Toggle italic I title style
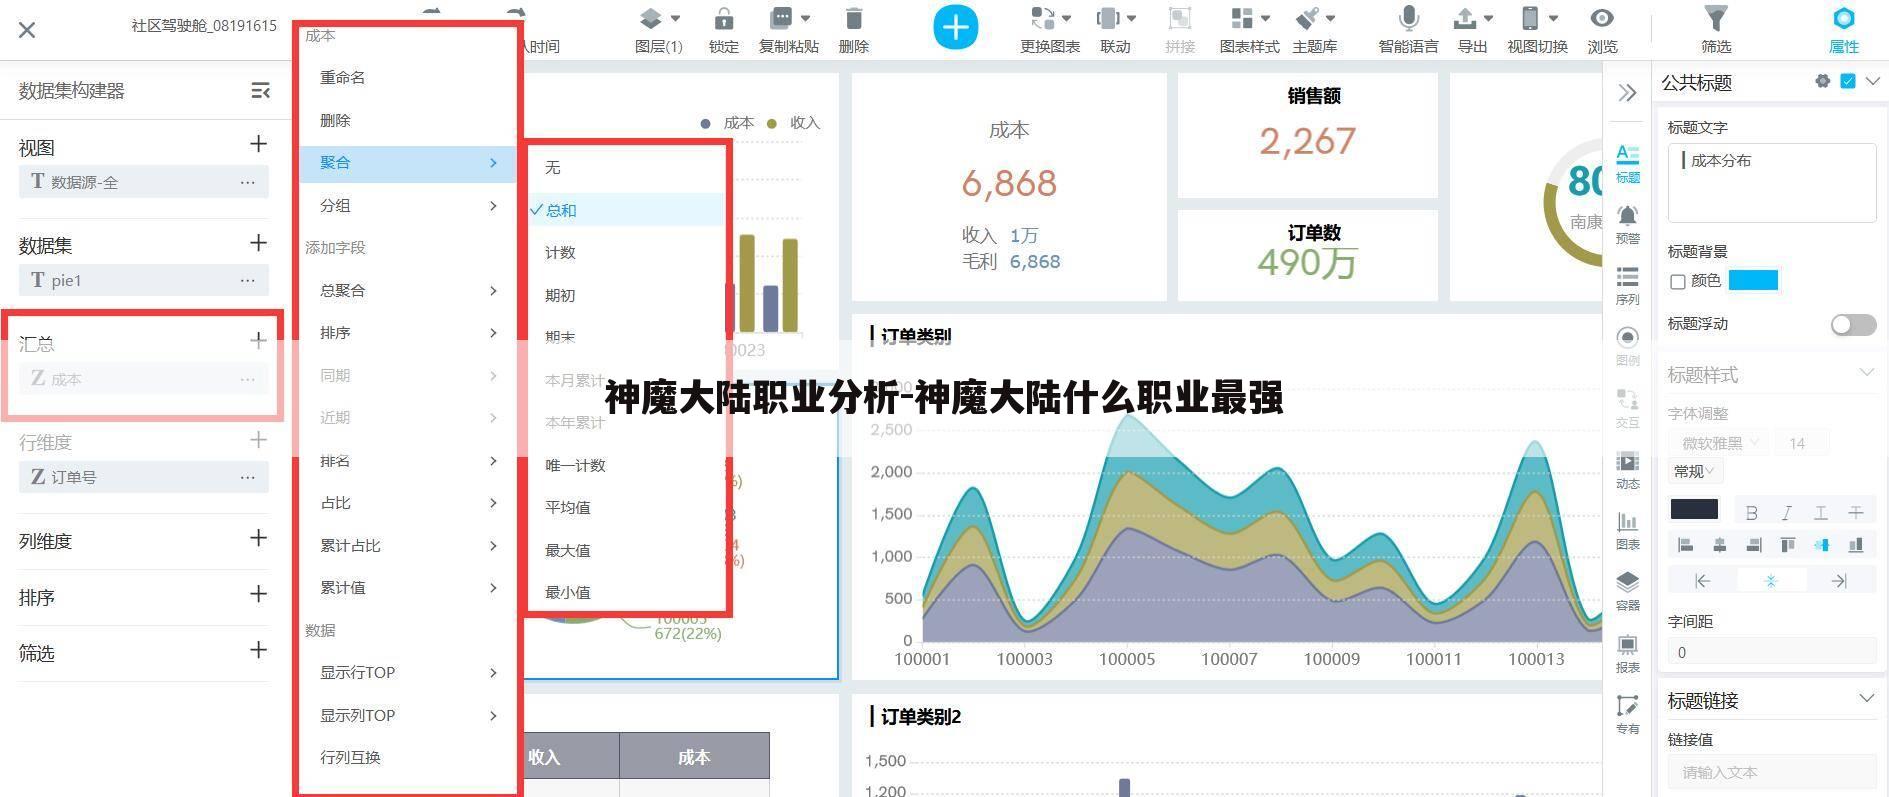1889x797 pixels. pyautogui.click(x=1786, y=513)
